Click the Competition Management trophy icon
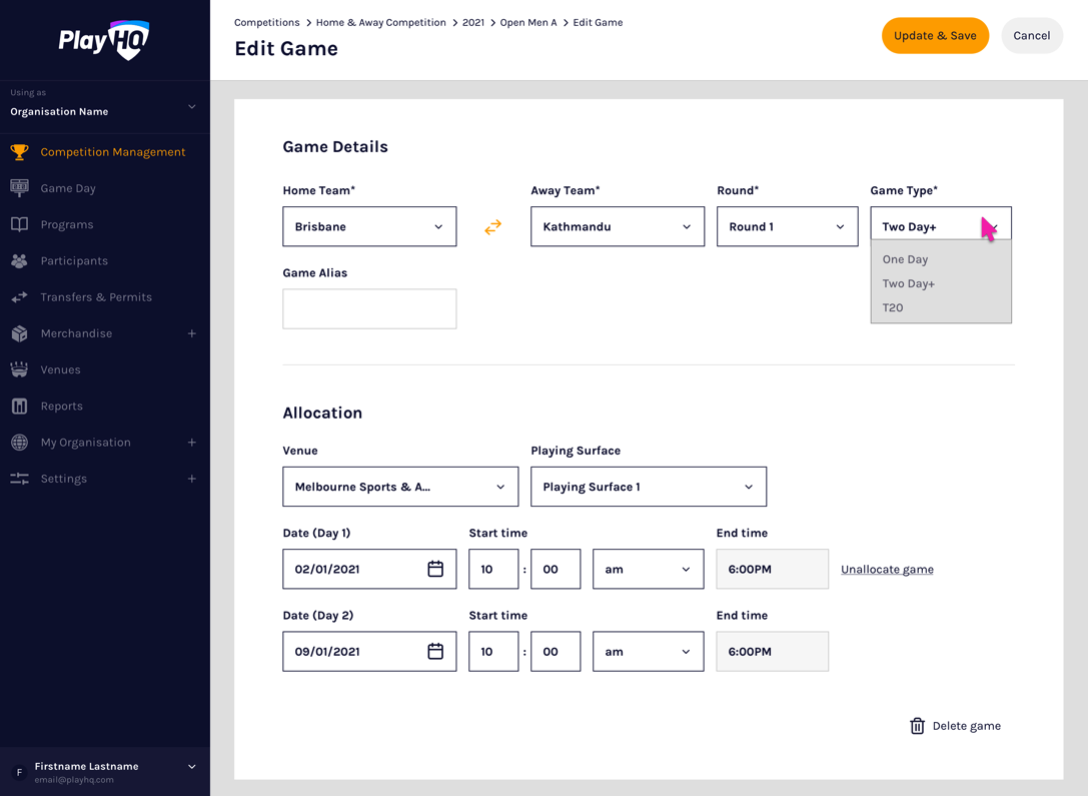Image resolution: width=1088 pixels, height=796 pixels. click(19, 152)
